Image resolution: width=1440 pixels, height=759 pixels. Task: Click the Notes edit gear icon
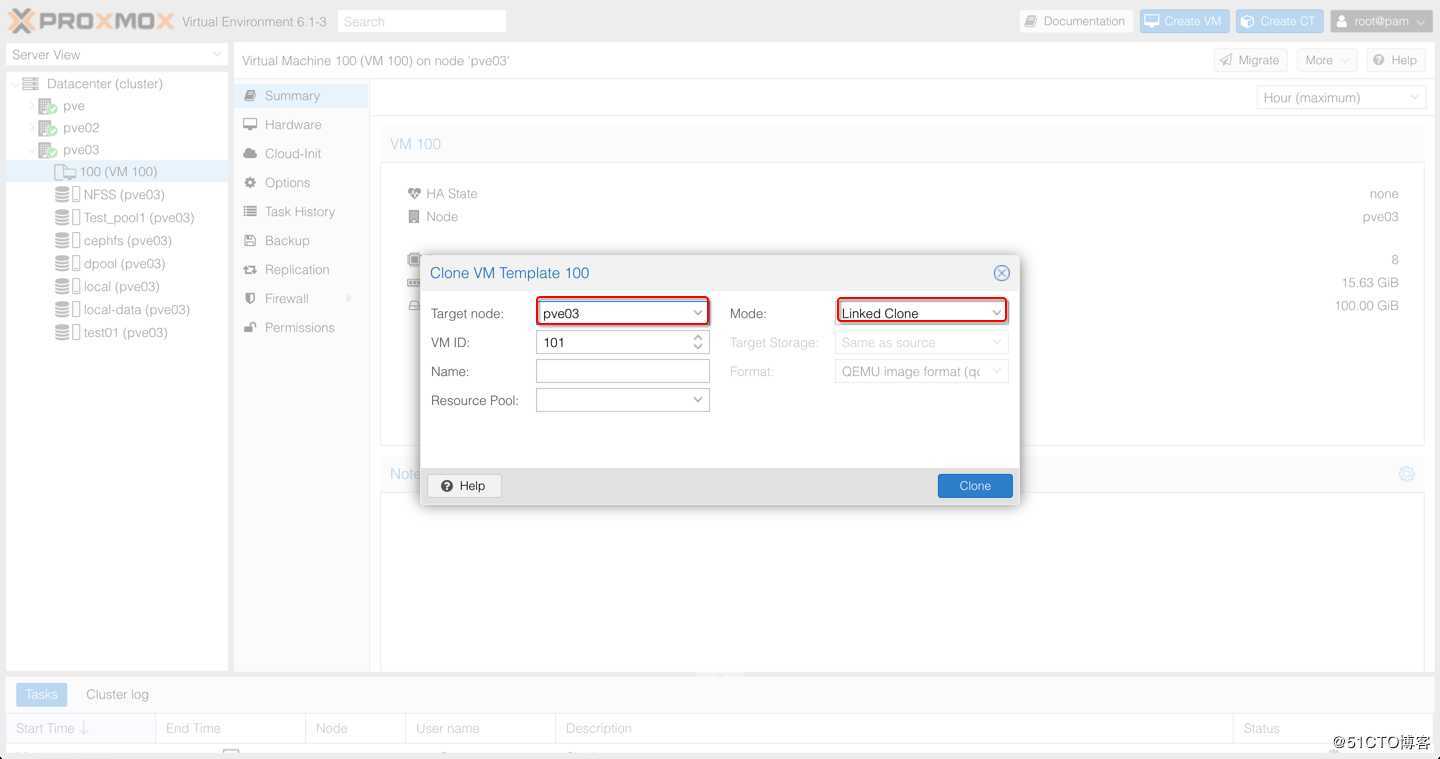[x=1407, y=474]
